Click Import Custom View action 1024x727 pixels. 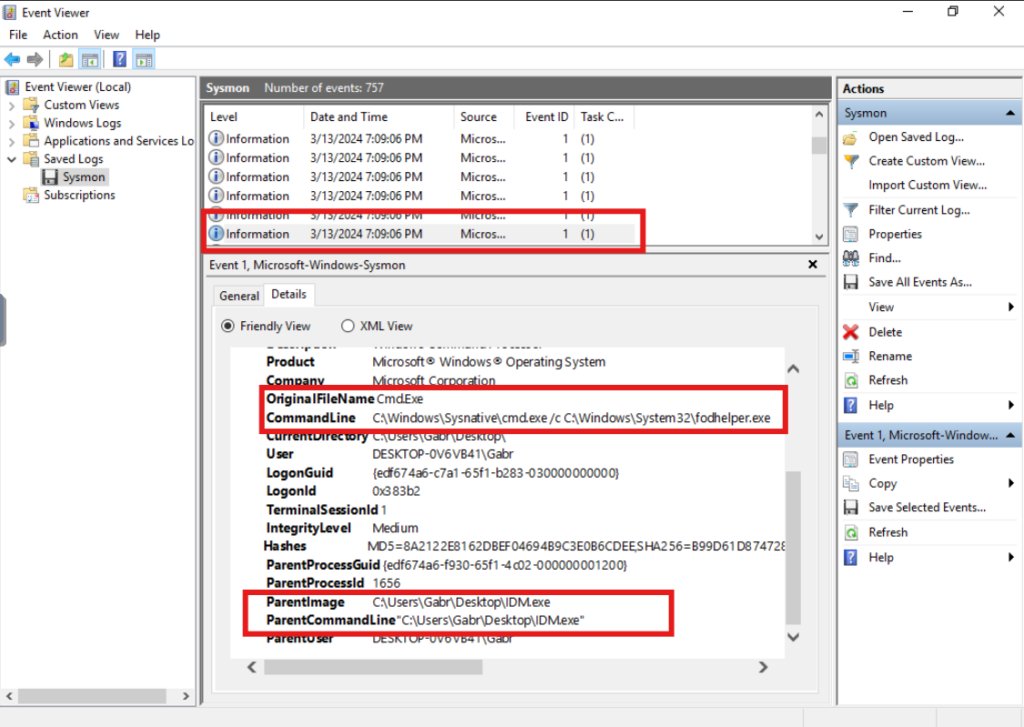tap(927, 186)
